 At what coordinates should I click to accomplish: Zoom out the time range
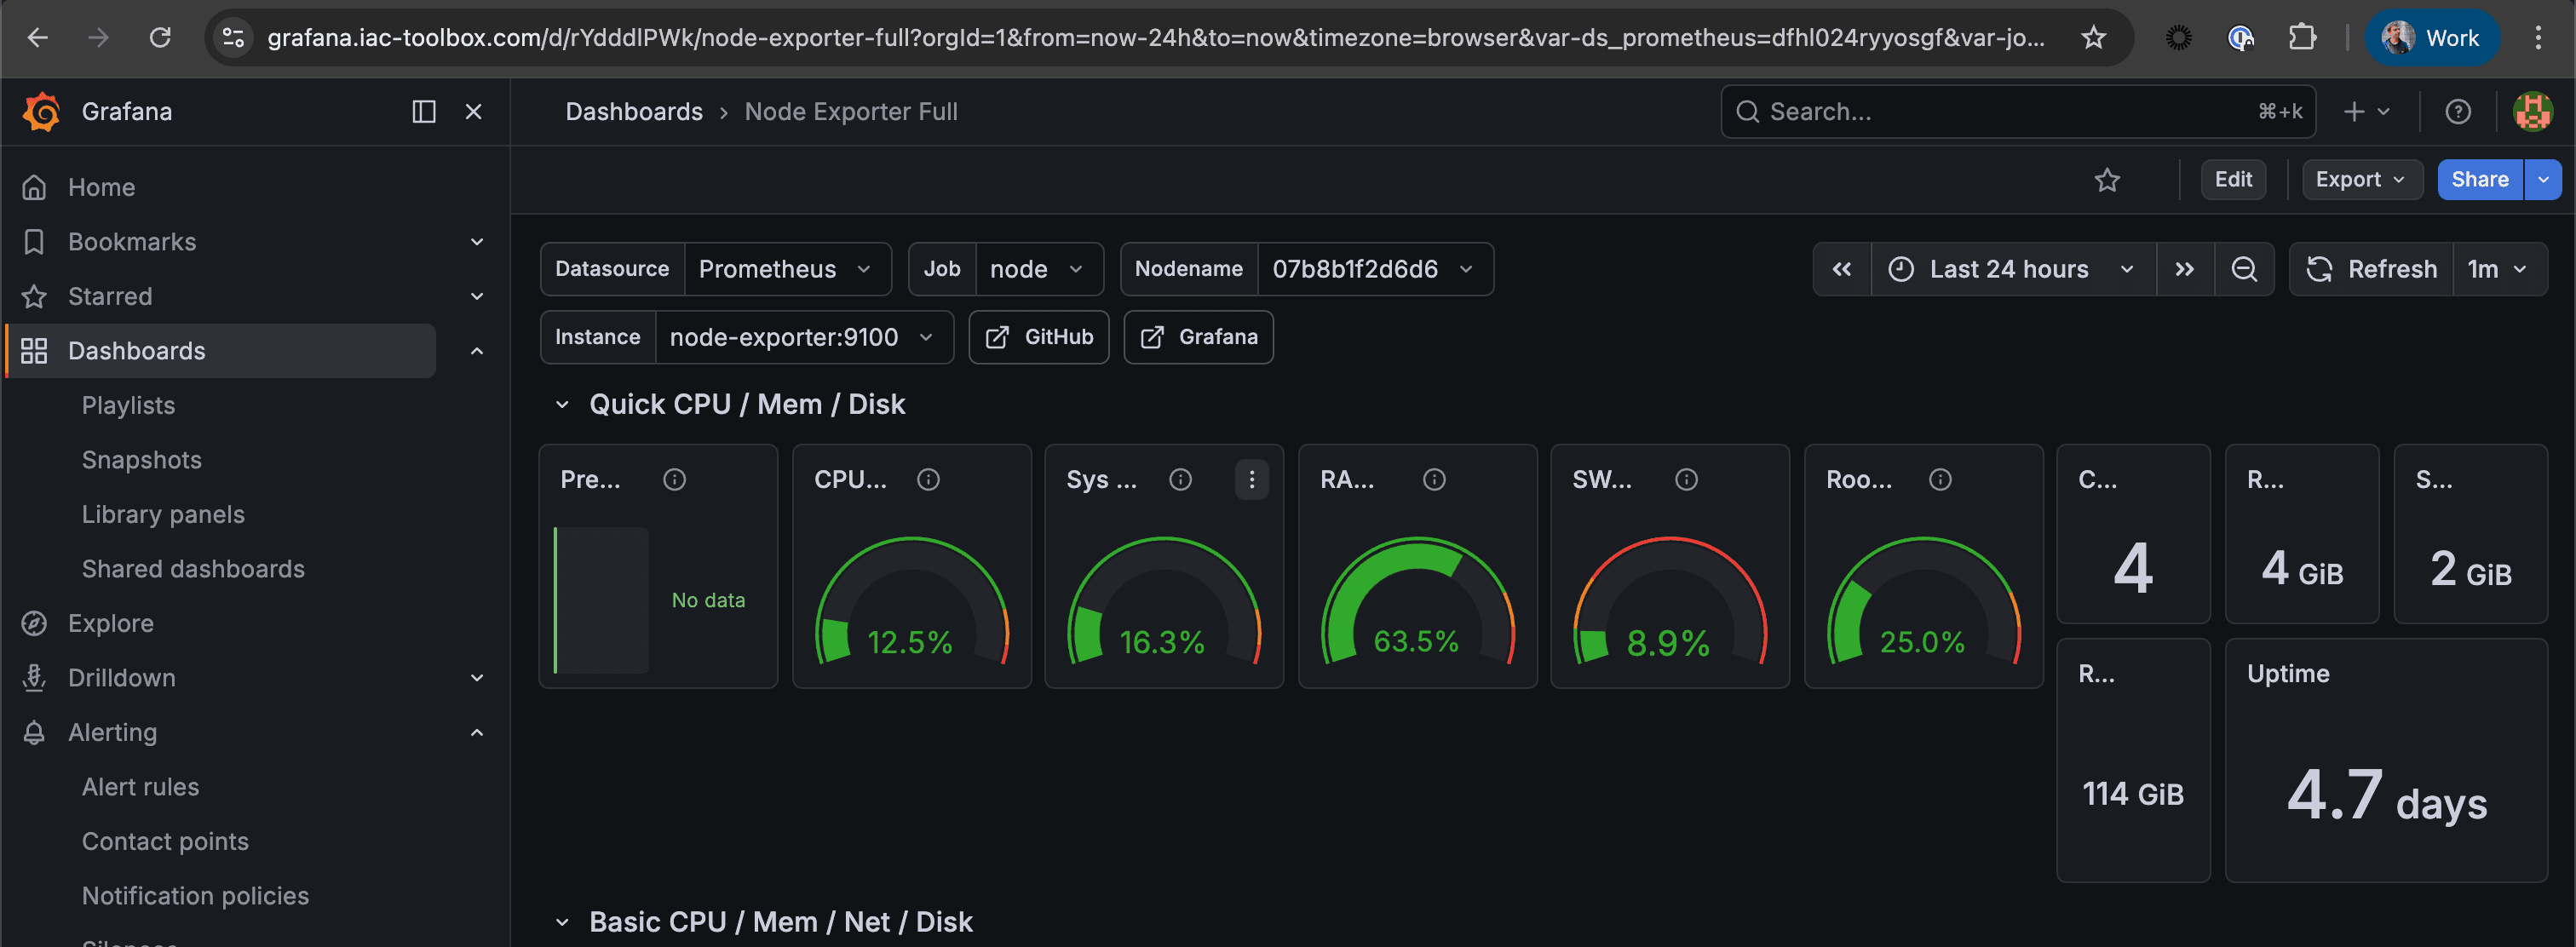click(2243, 268)
